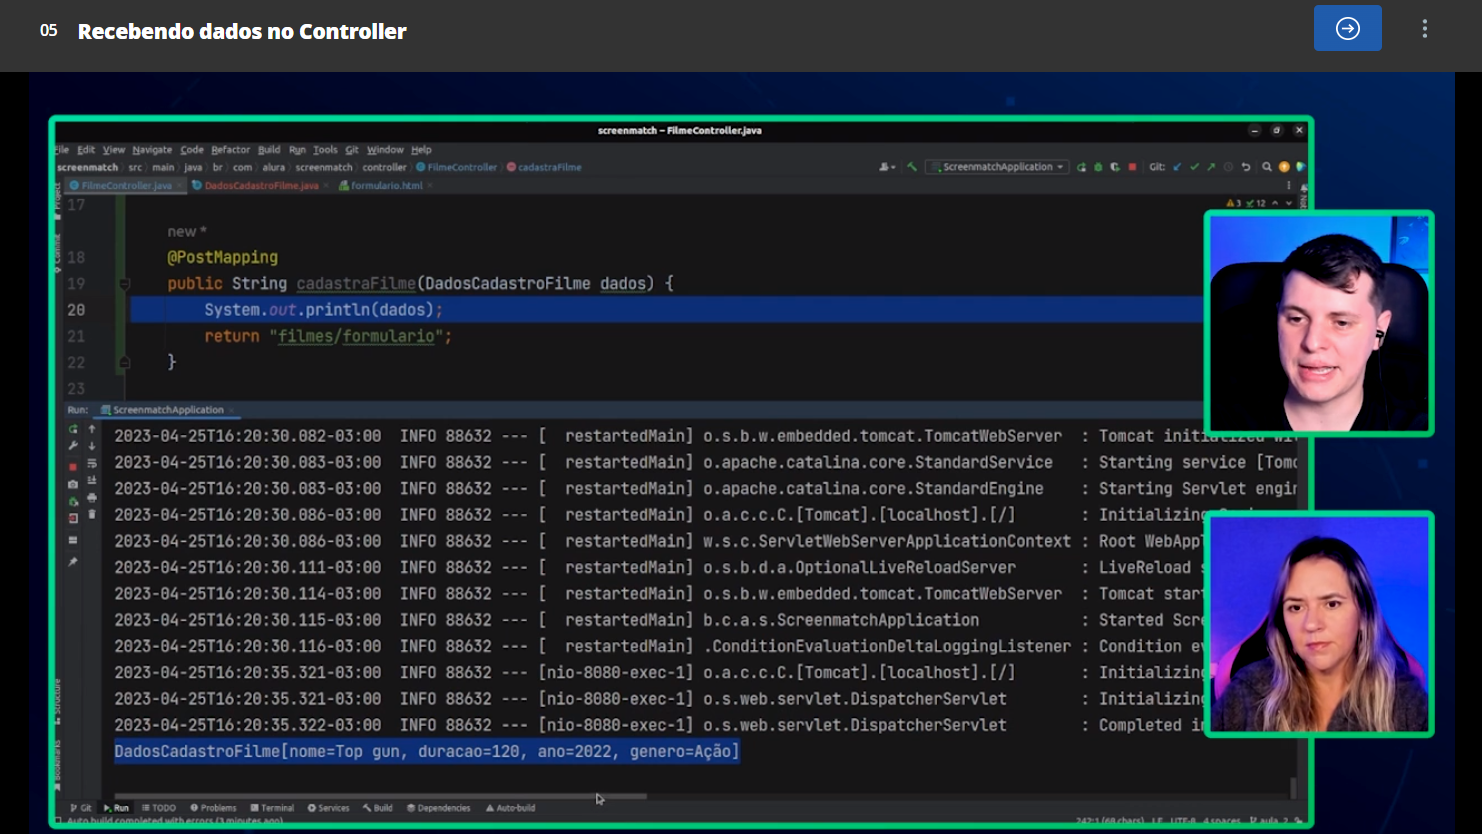
Task: Open Auto-build tool window
Action: (x=510, y=808)
